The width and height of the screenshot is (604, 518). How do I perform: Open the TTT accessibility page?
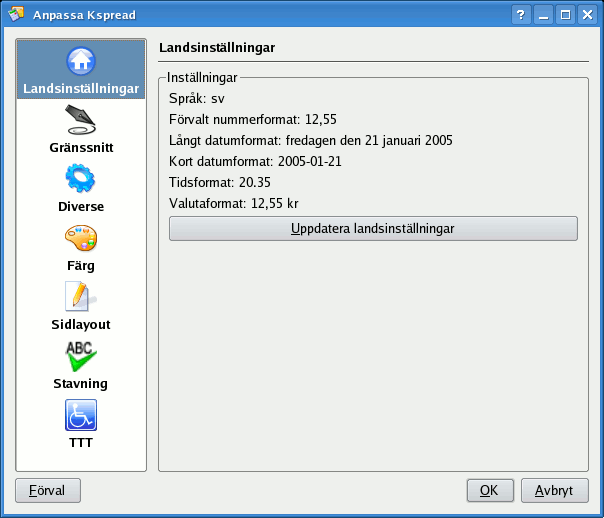pyautogui.click(x=81, y=415)
